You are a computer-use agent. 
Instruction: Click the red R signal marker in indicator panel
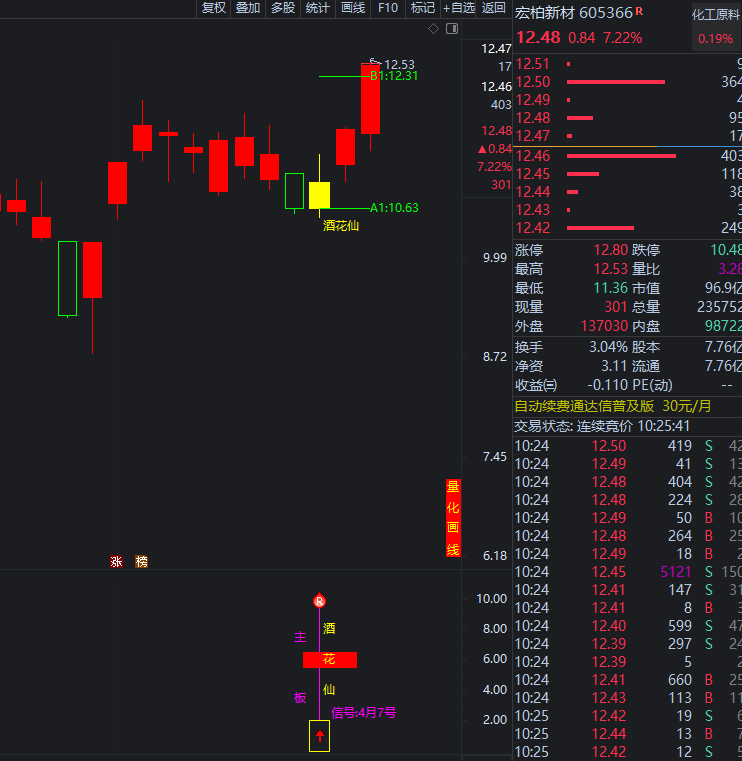click(x=320, y=601)
